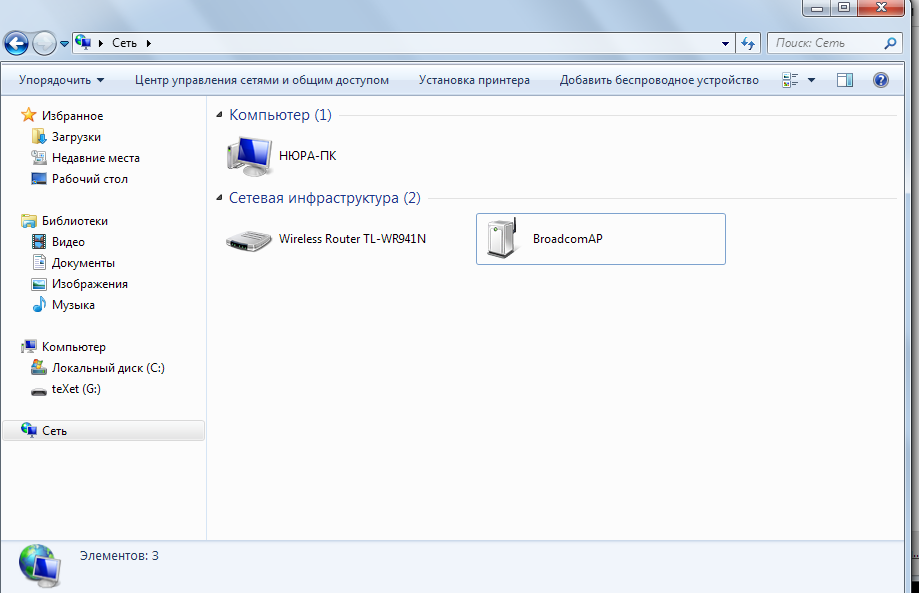The image size is (919, 593).
Task: Go to Рабочий стол in the sidebar
Action: tap(79, 179)
